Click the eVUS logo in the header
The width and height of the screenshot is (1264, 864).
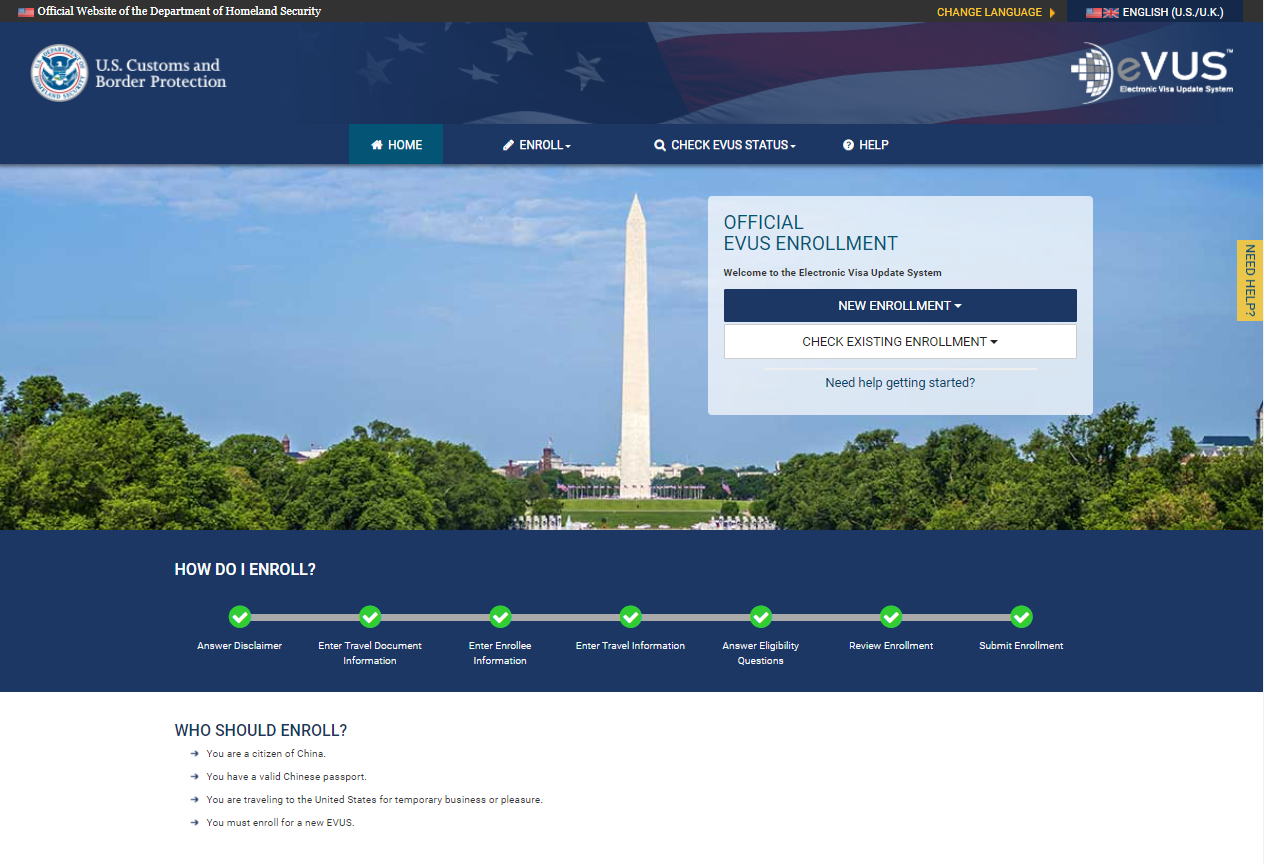click(x=1152, y=72)
